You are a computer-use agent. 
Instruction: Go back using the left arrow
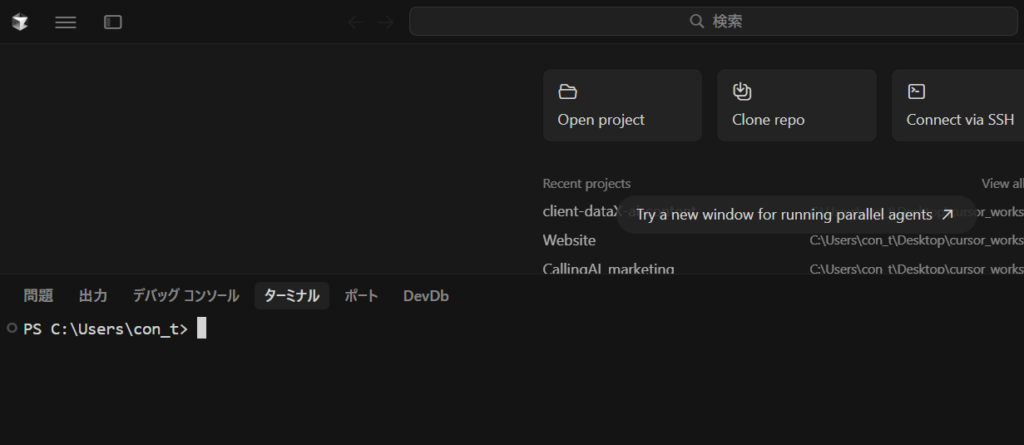[x=355, y=22]
